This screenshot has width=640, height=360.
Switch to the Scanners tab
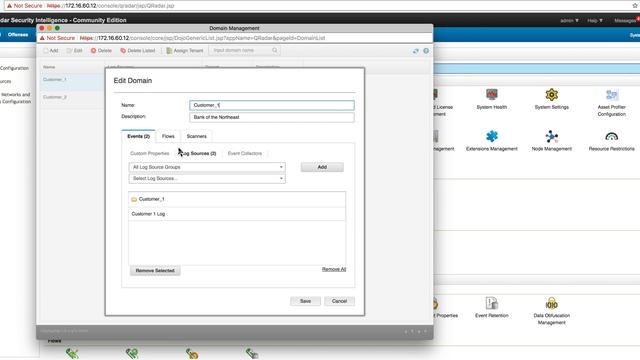[196, 136]
